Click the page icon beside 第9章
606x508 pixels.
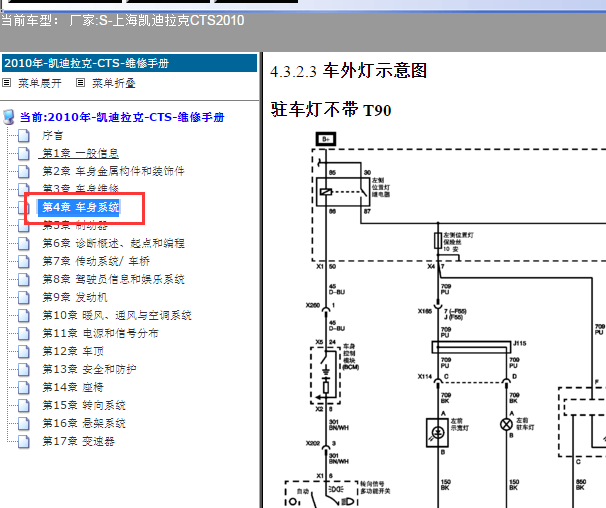24,297
